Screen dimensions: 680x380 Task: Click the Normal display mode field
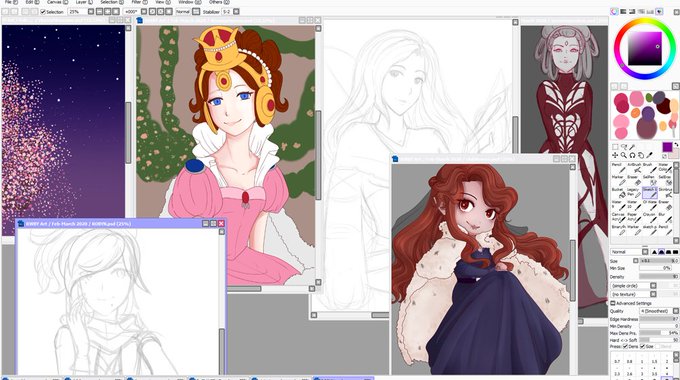point(183,12)
